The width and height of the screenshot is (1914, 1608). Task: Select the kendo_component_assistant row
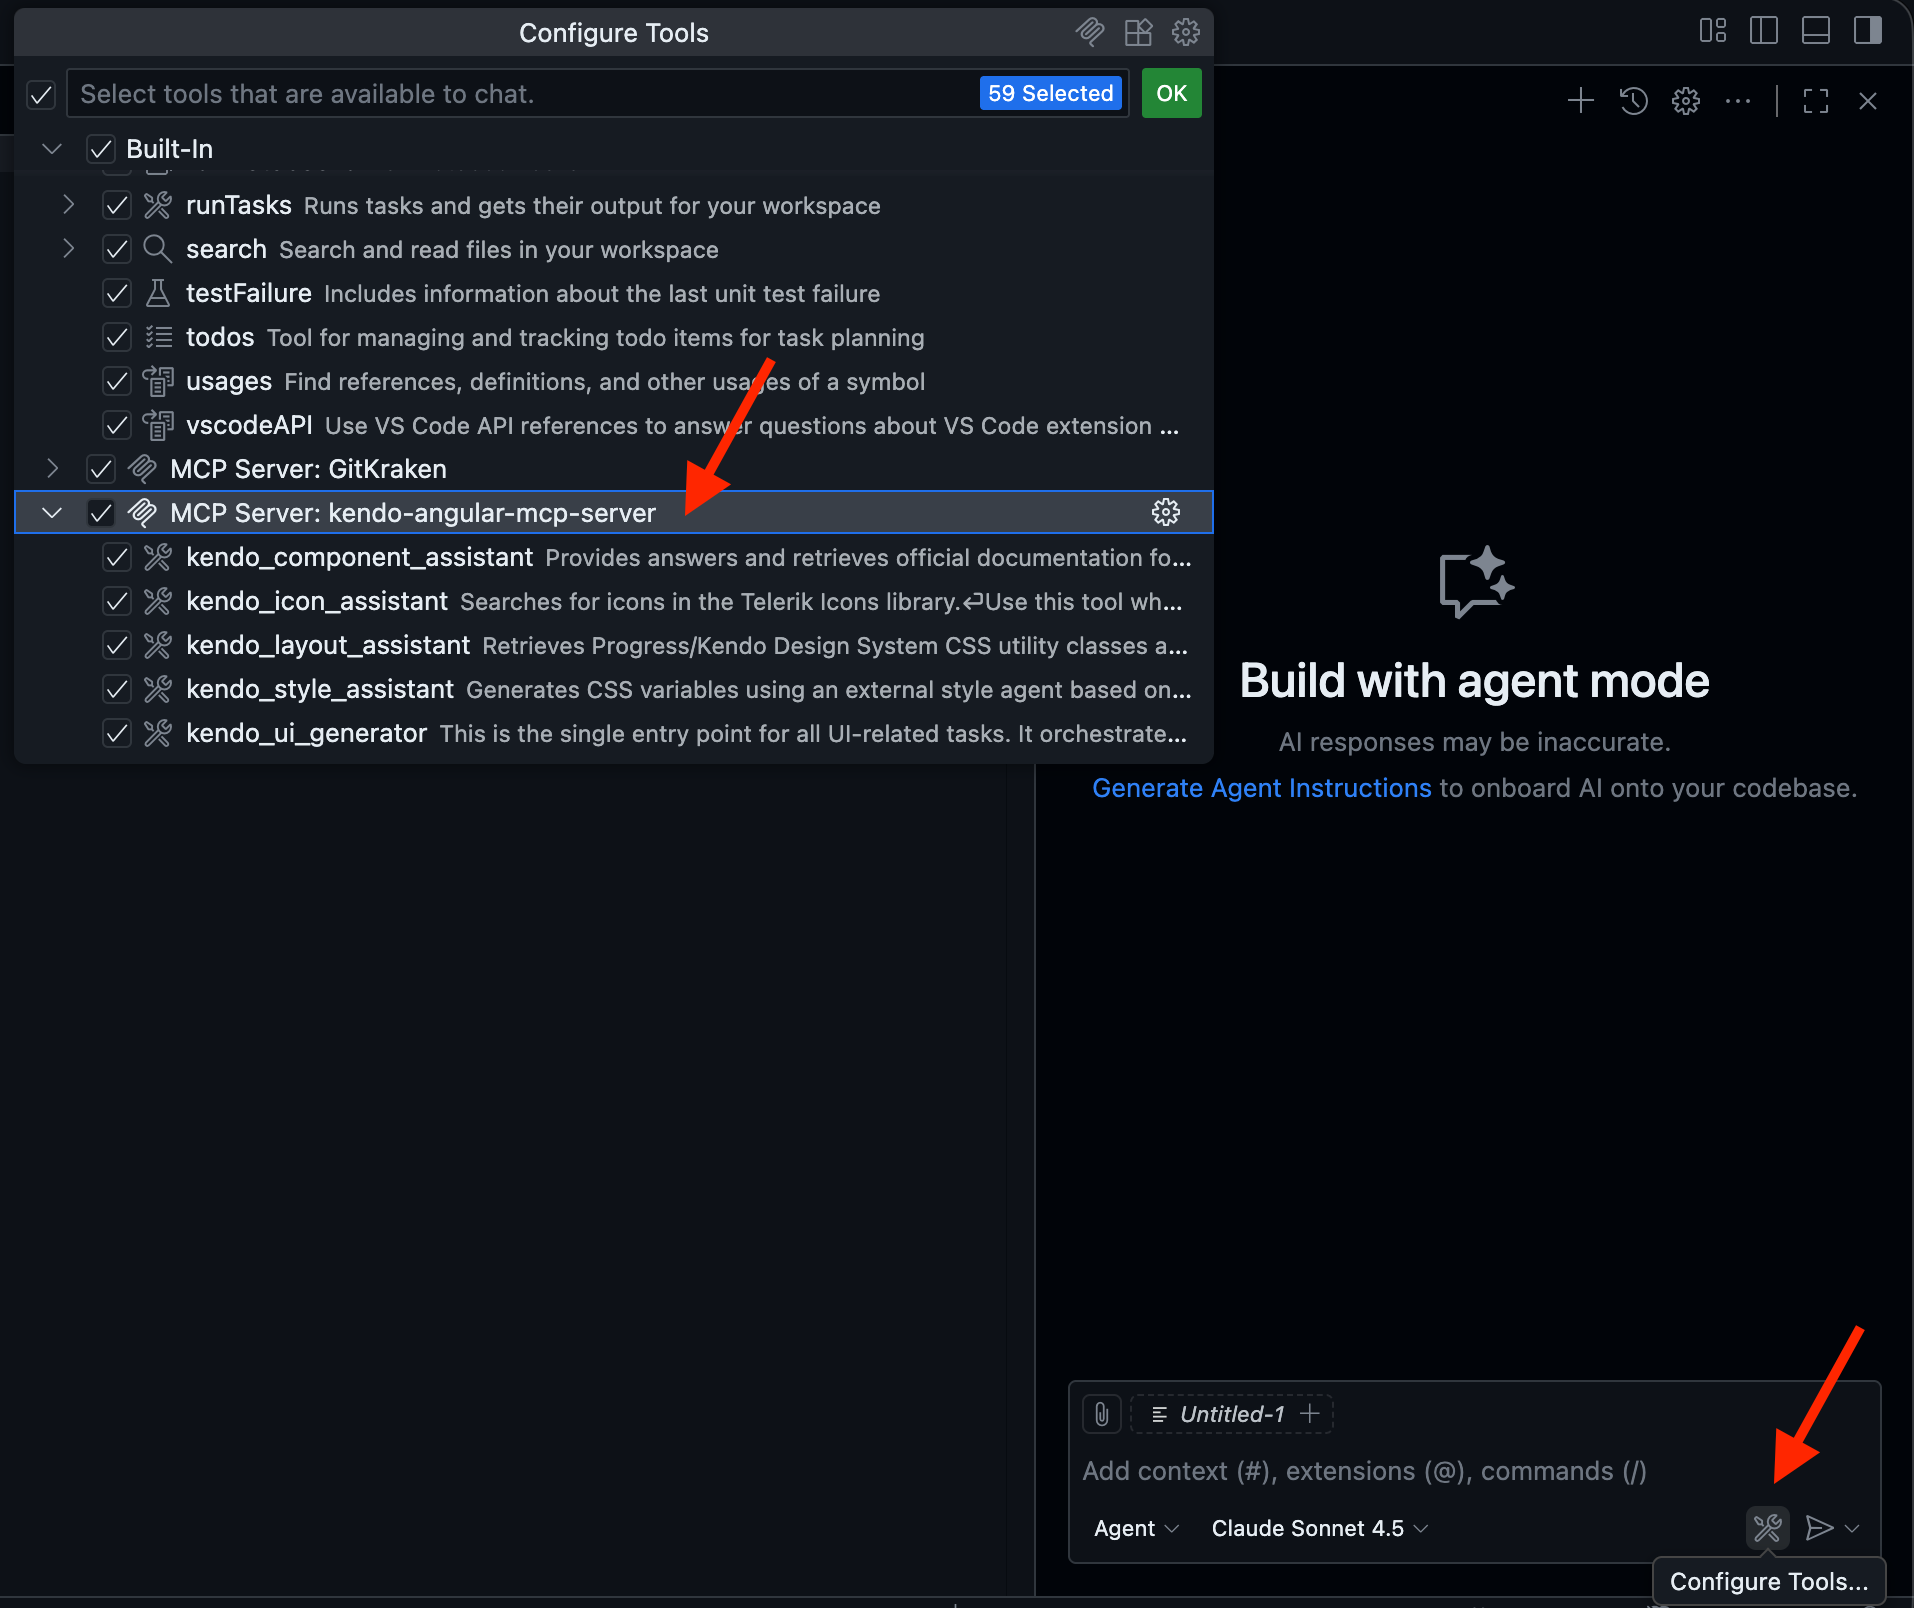tap(614, 557)
